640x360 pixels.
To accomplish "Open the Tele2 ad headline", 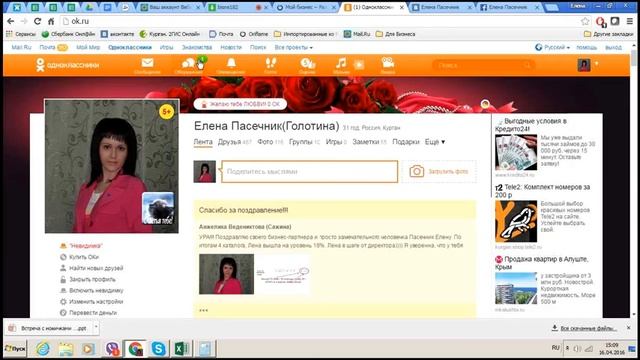I will coord(542,191).
